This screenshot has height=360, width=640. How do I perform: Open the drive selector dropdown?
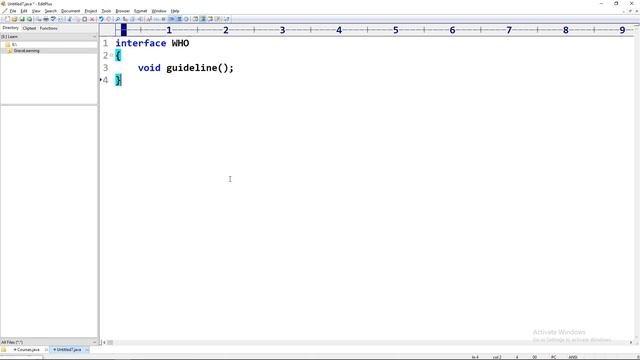click(49, 37)
